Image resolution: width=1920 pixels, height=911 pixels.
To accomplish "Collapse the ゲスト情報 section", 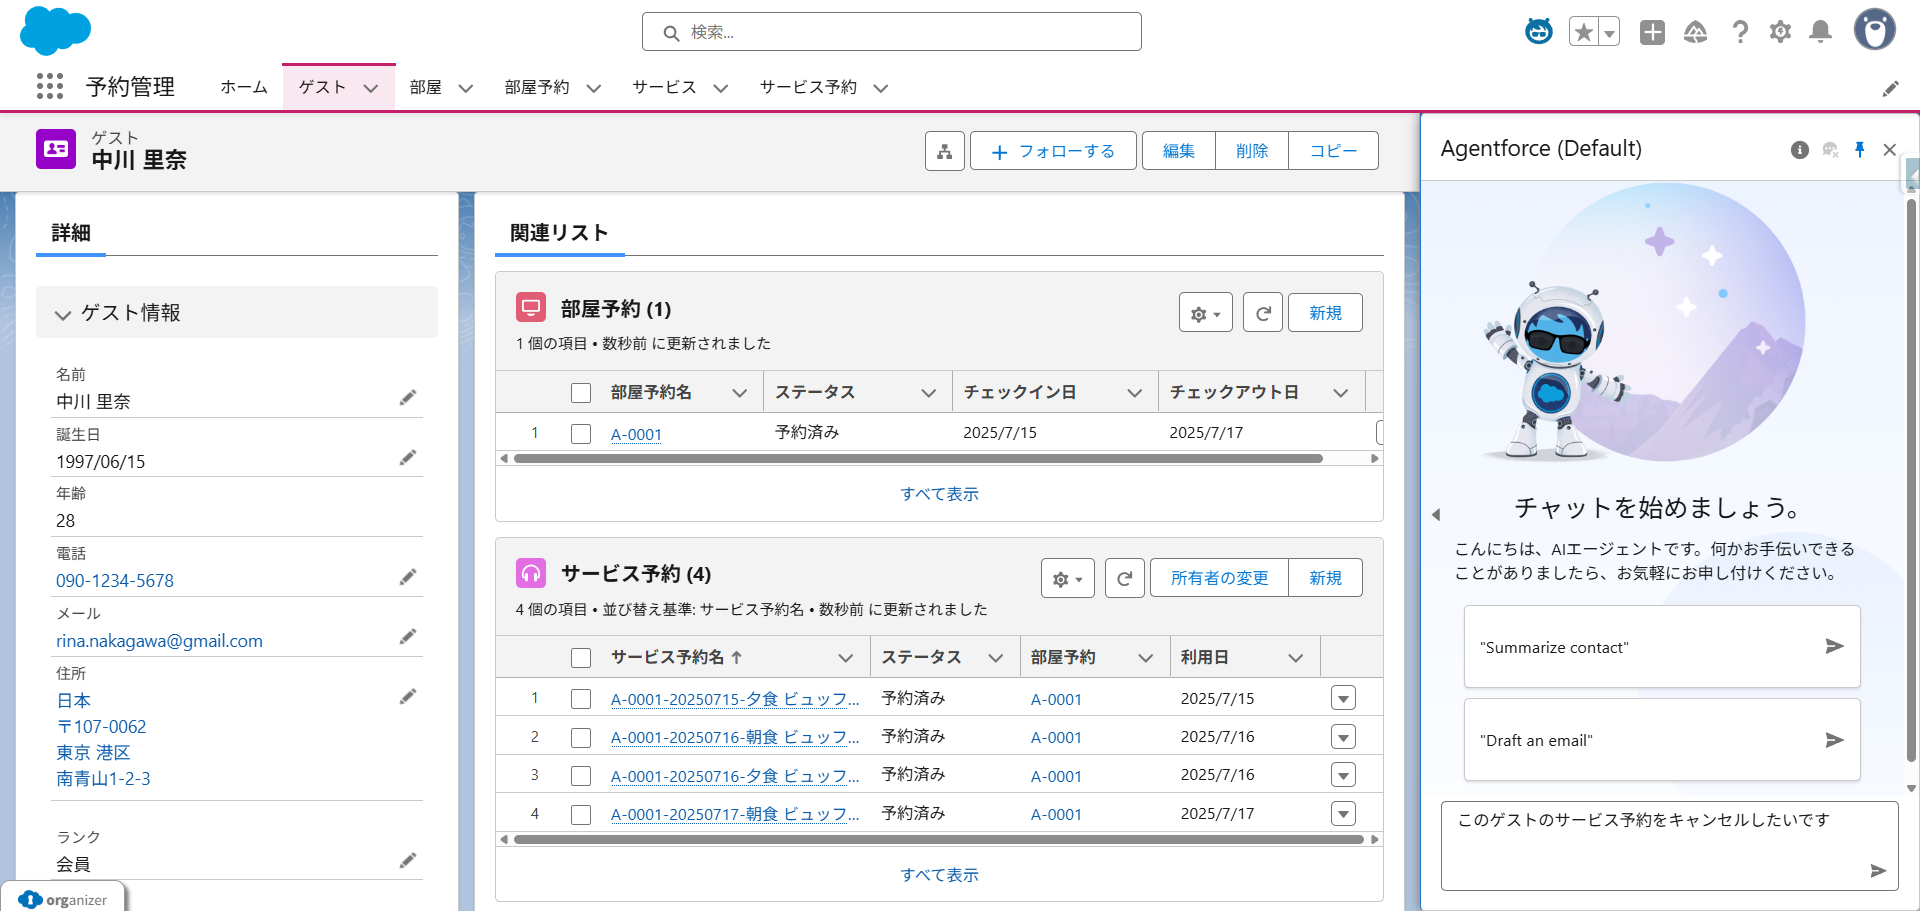I will click(x=63, y=312).
